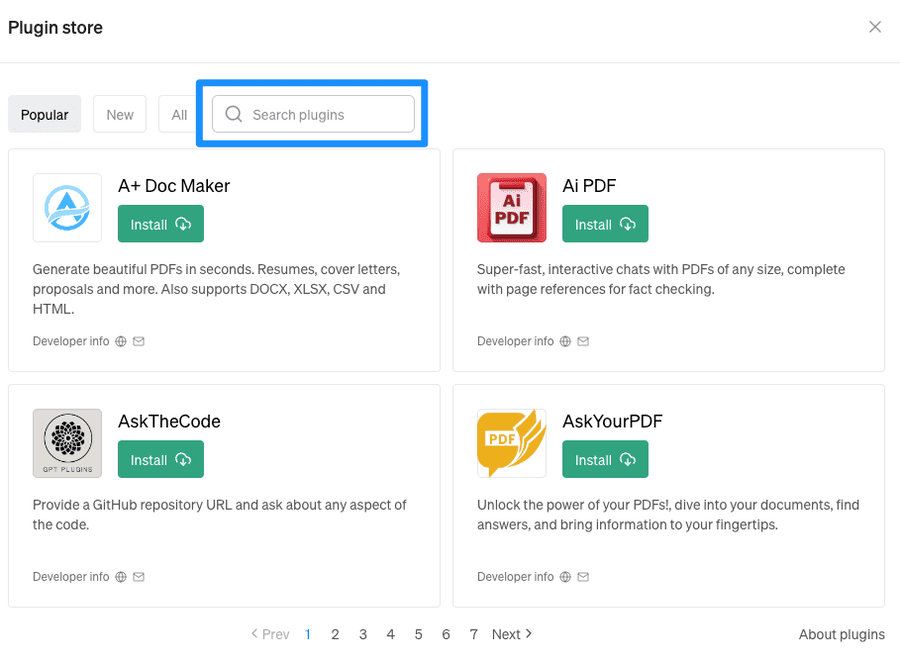Viewport: 900px width, 661px height.
Task: Click the A+ Doc Maker plugin logo
Action: click(x=67, y=208)
